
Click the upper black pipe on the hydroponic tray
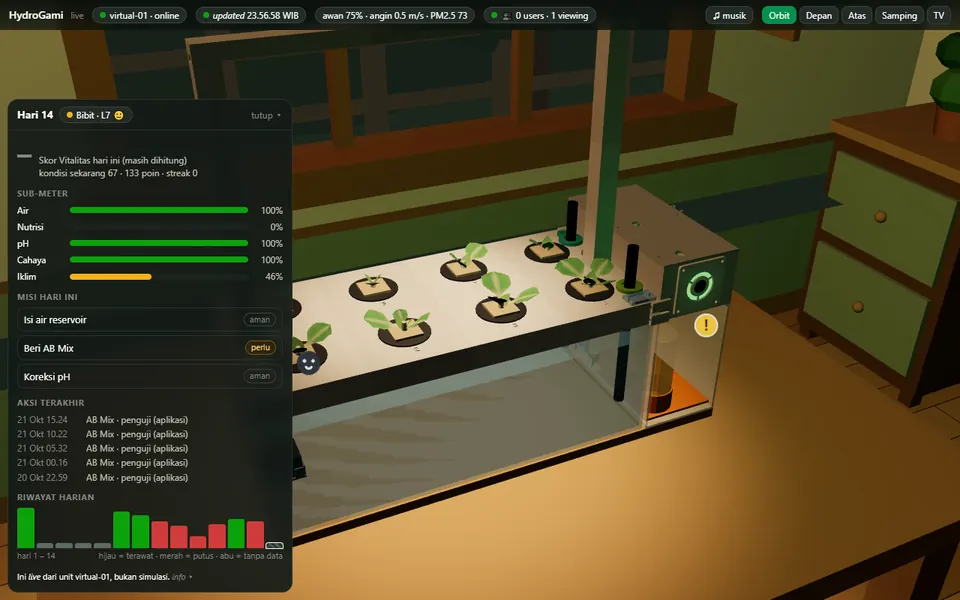pyautogui.click(x=571, y=221)
